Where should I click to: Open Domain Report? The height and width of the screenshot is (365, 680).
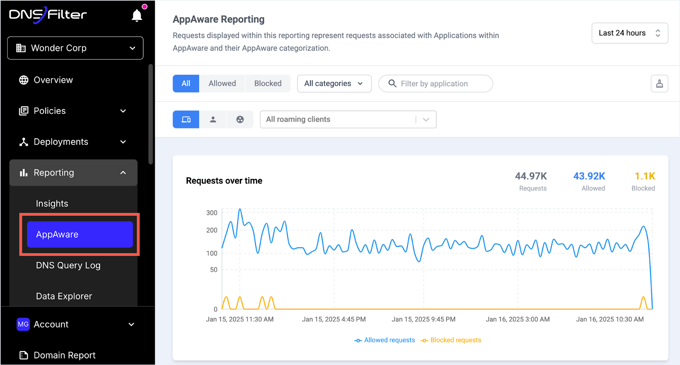[64, 355]
